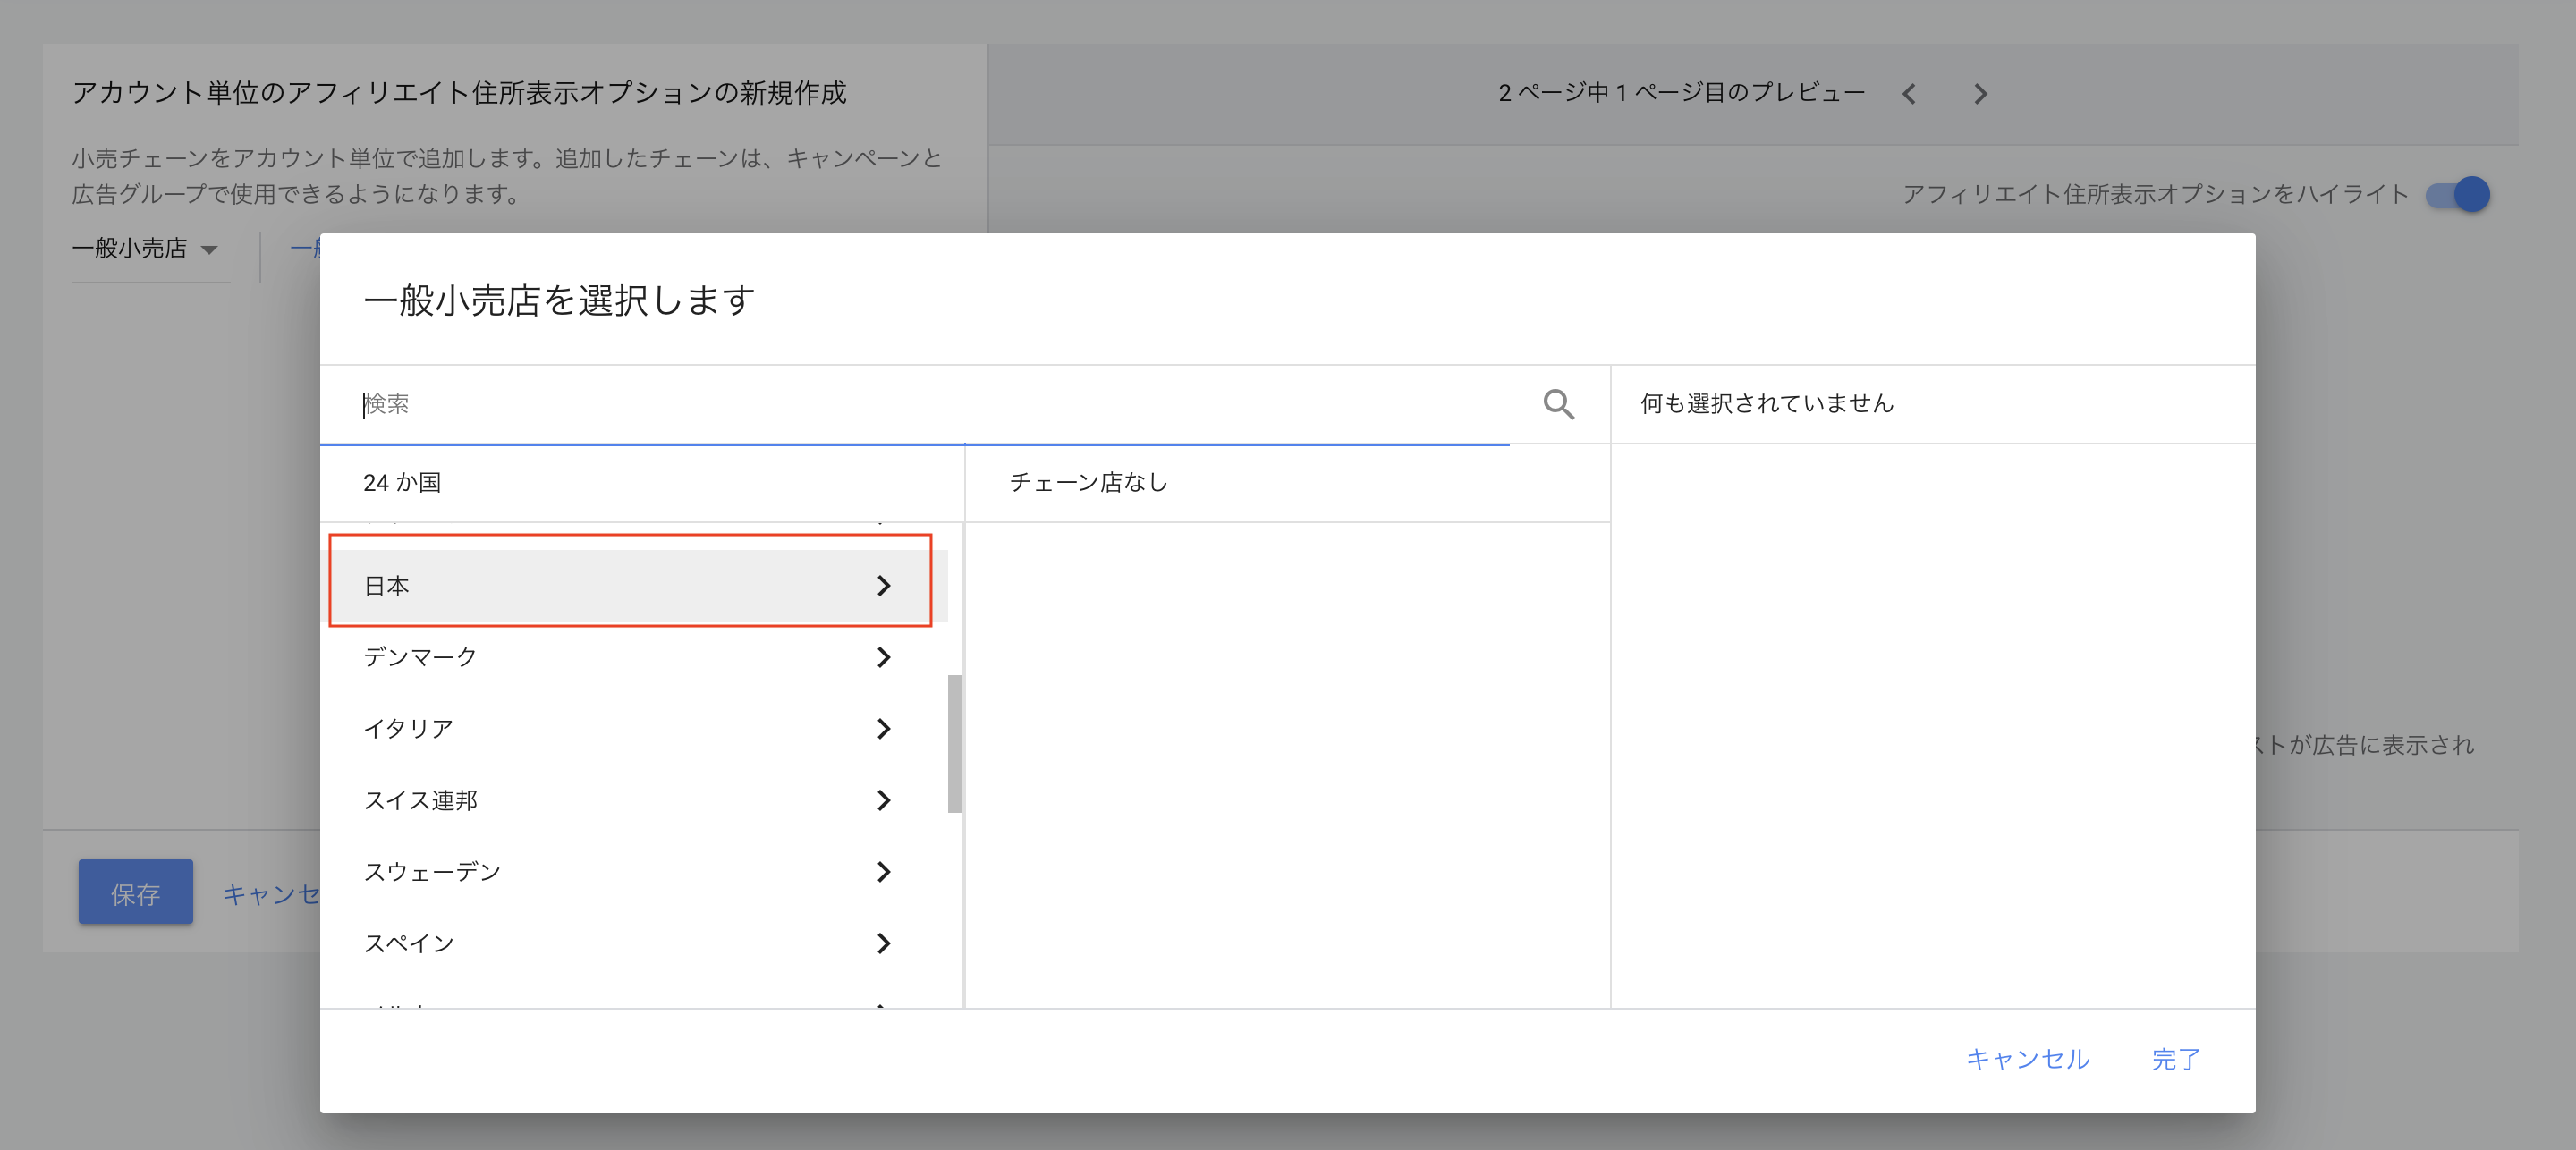Toggle アフィリエイト住所表示オプションをハイライト switch
Viewport: 2576px width, 1150px height.
pyautogui.click(x=2458, y=194)
